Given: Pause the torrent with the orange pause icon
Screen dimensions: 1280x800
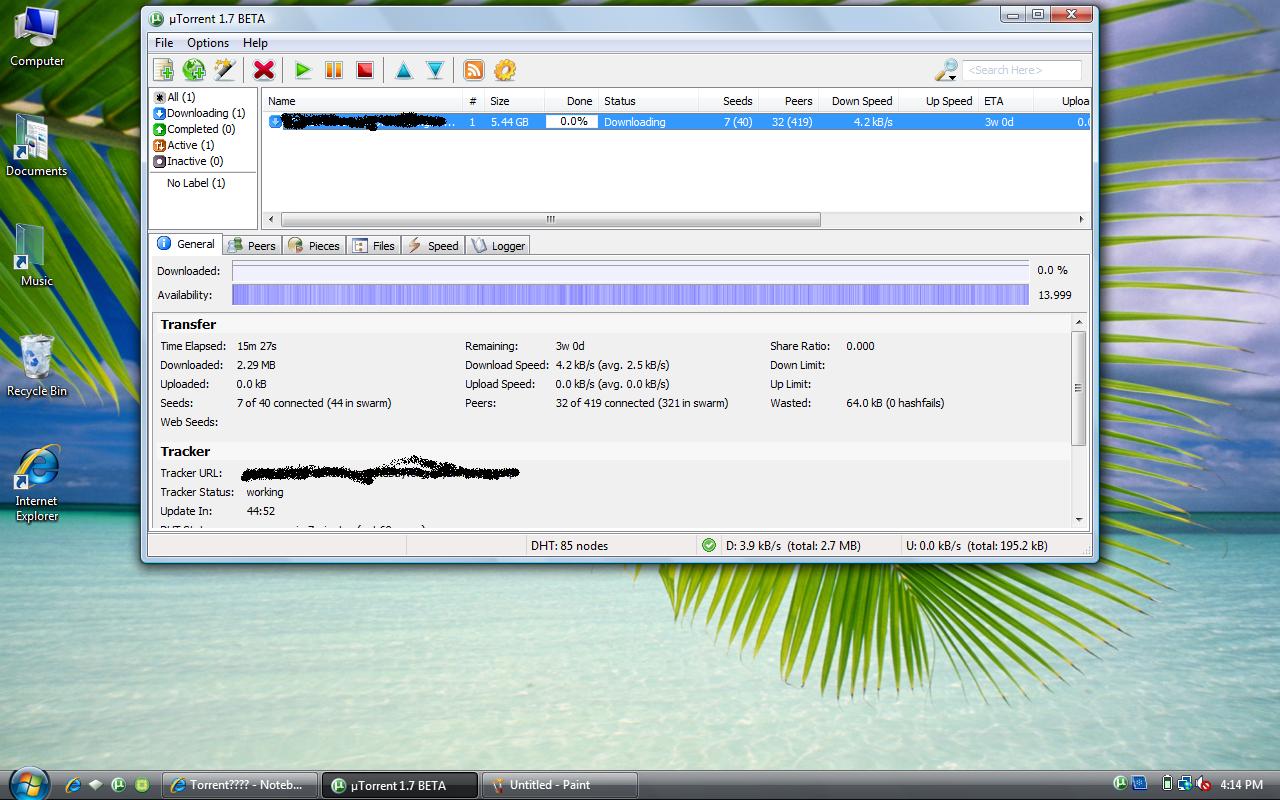Looking at the screenshot, I should [x=334, y=70].
